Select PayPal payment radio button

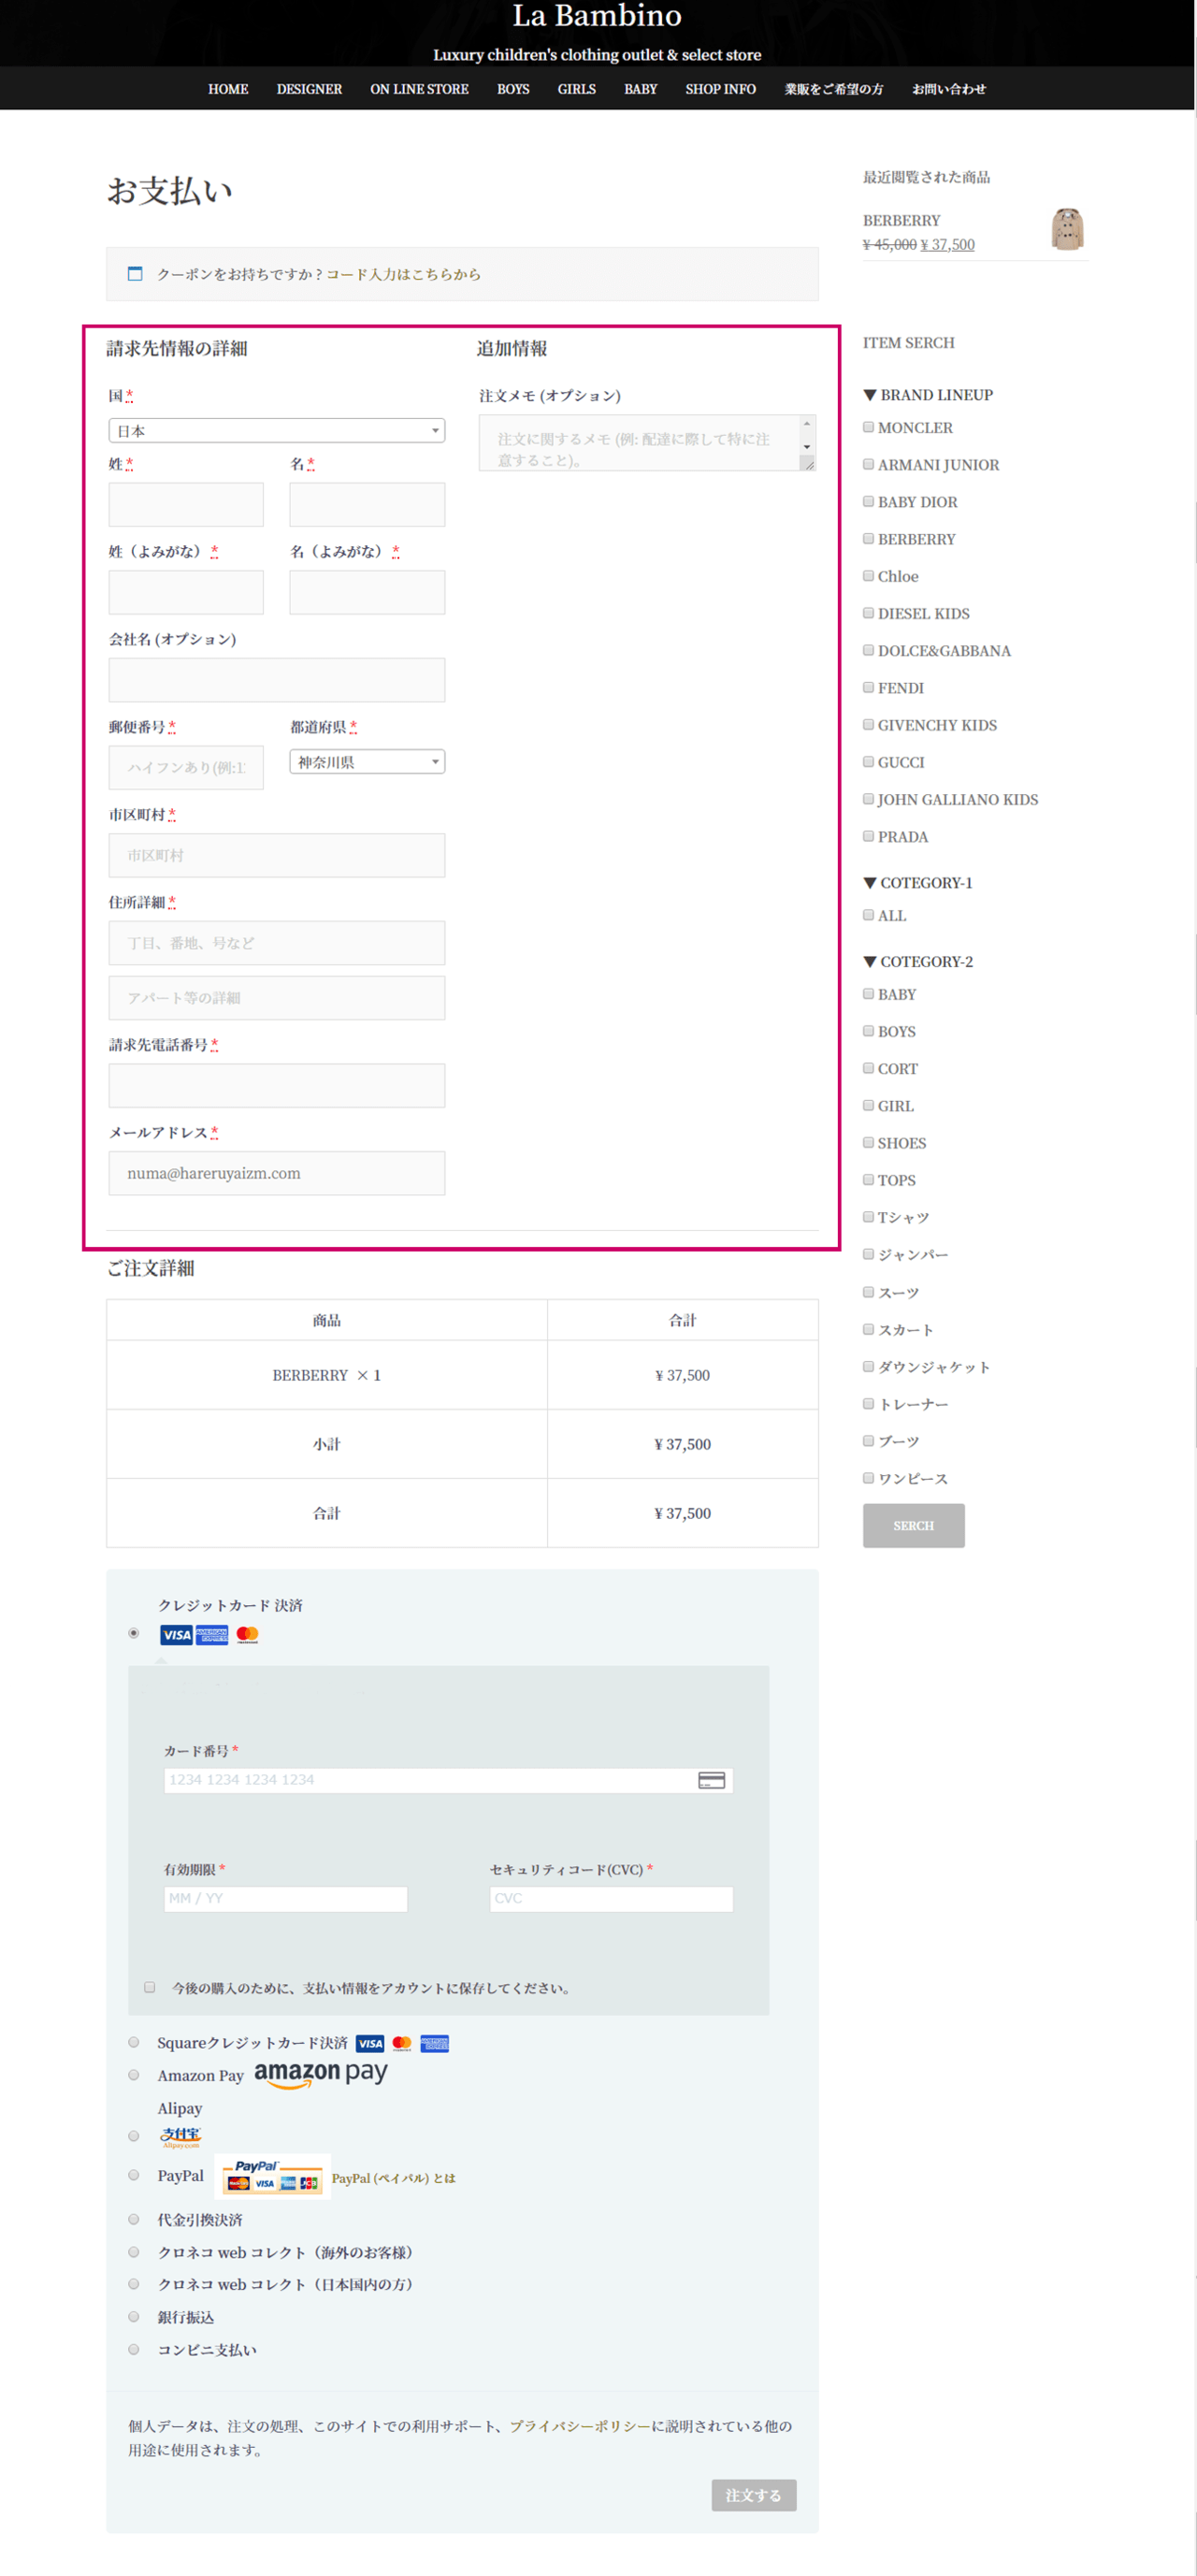pos(134,2175)
